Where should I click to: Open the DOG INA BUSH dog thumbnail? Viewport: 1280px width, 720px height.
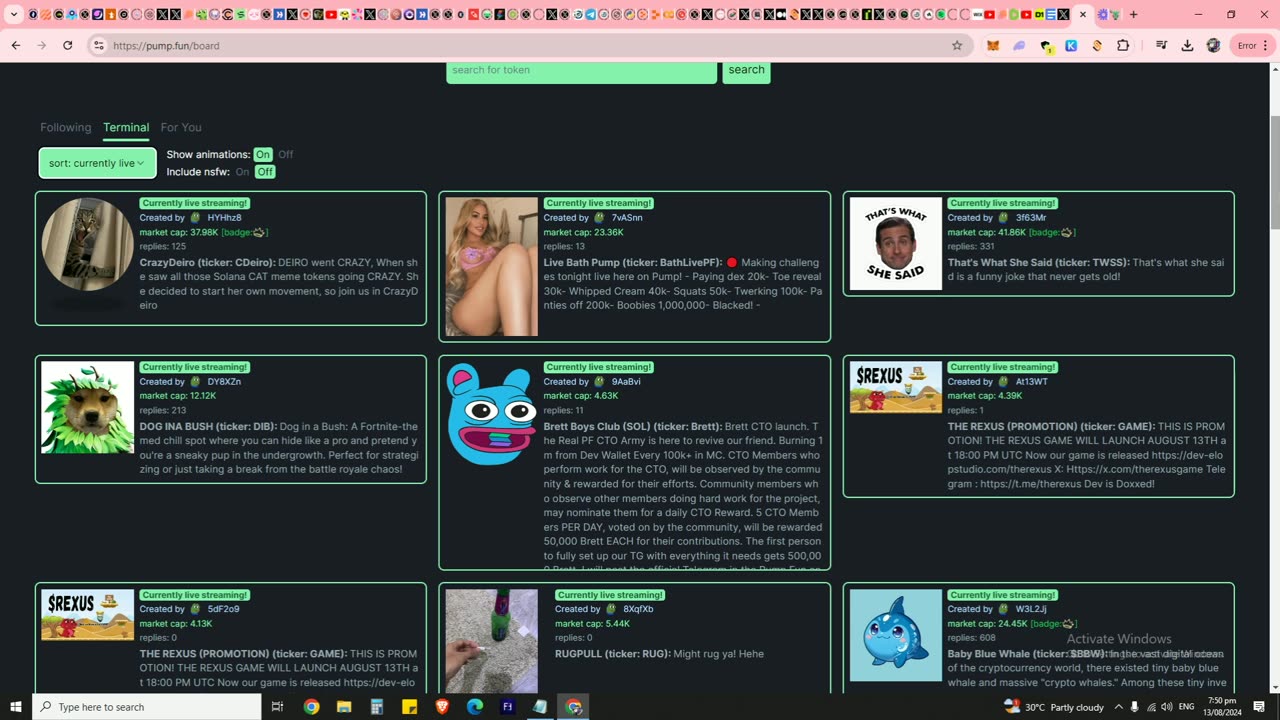[87, 407]
